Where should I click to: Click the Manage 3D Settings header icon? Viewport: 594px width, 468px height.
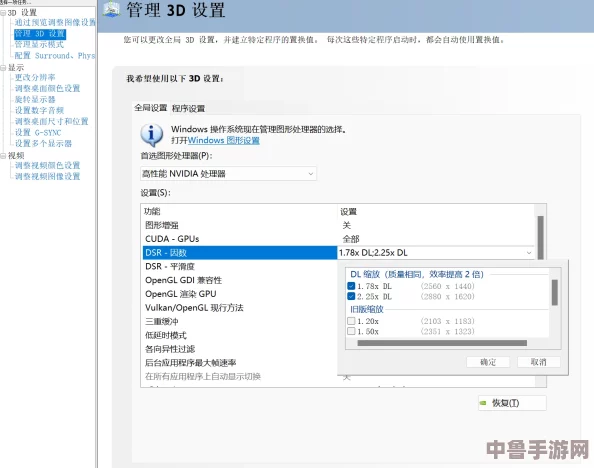(x=111, y=9)
